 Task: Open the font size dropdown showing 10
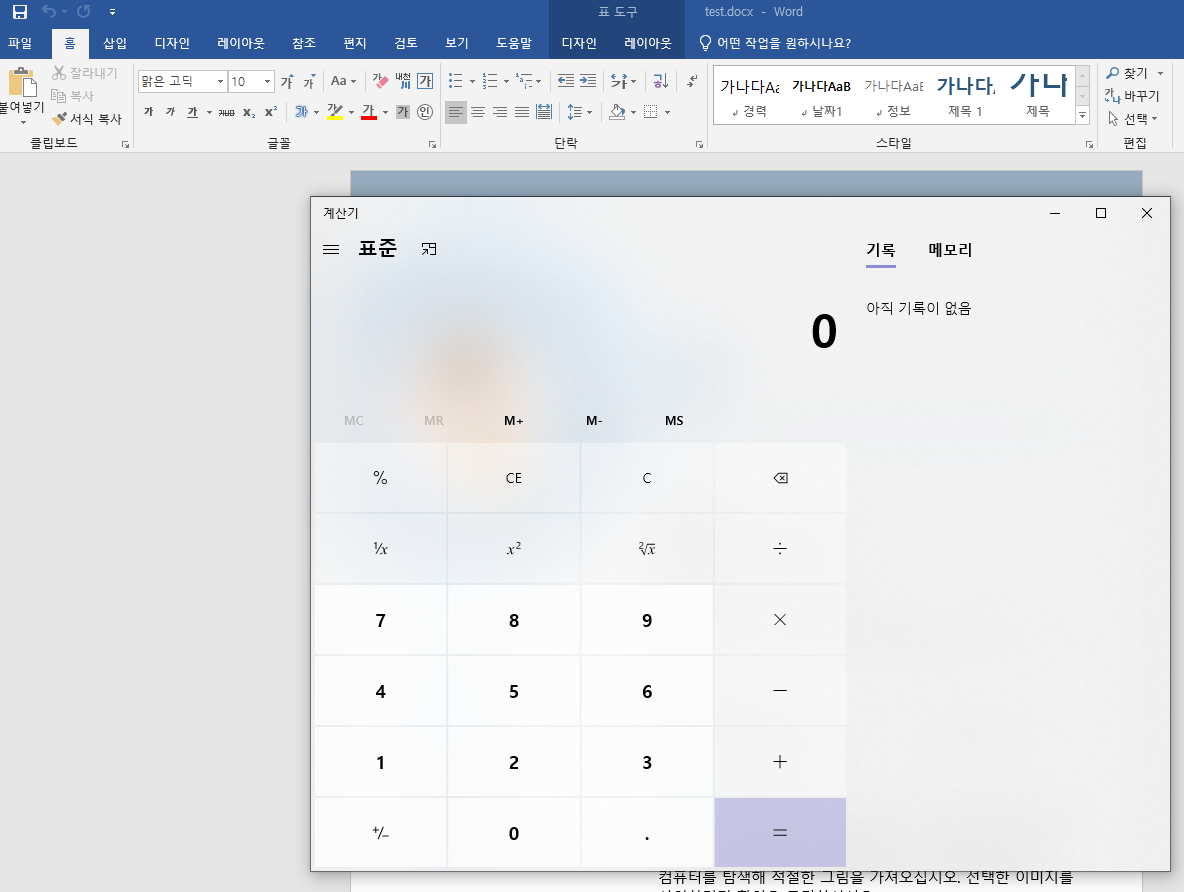pos(267,81)
